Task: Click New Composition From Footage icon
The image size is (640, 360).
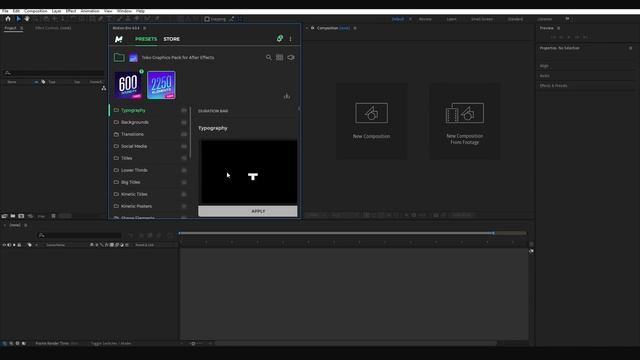Action: coord(464,113)
